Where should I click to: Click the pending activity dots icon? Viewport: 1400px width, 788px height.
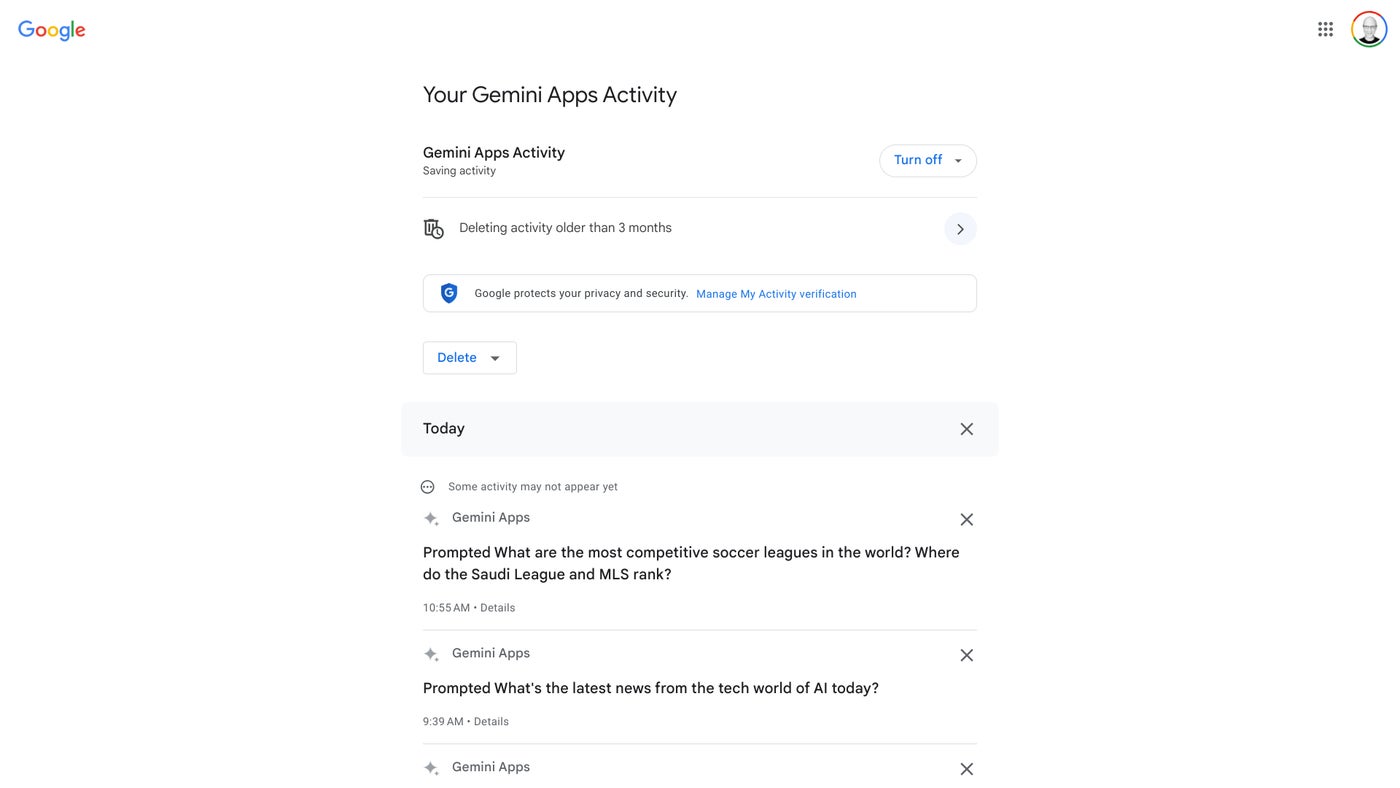point(428,487)
